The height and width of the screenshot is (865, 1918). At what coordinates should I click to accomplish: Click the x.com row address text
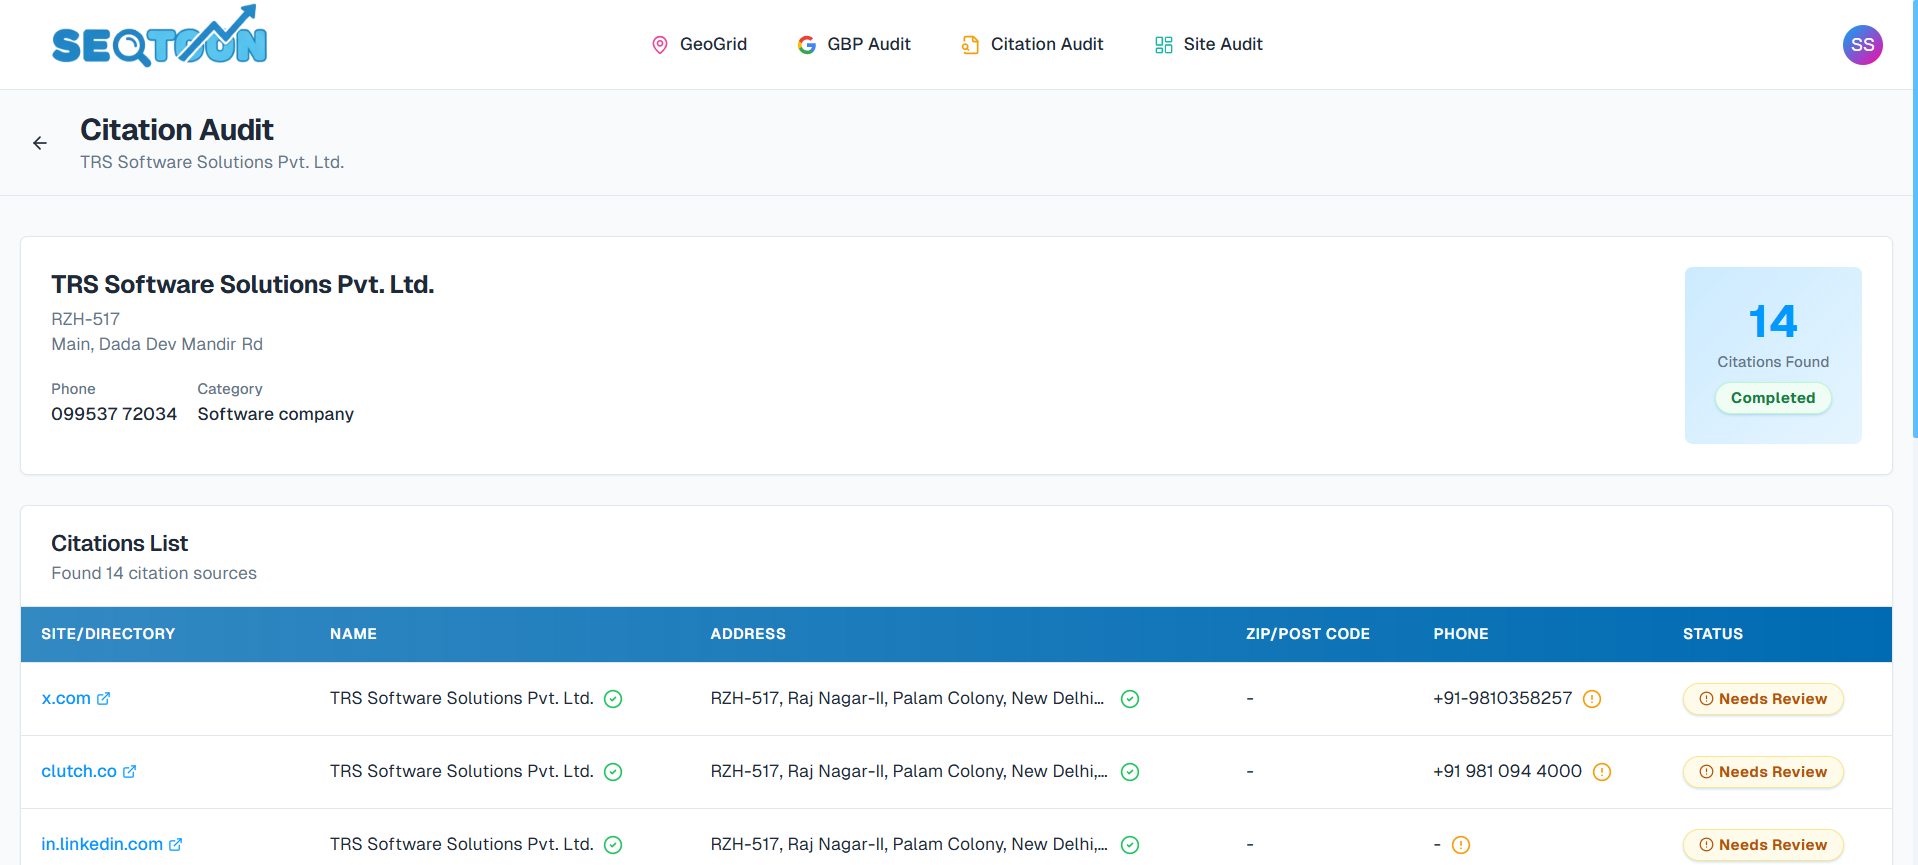[x=907, y=698]
